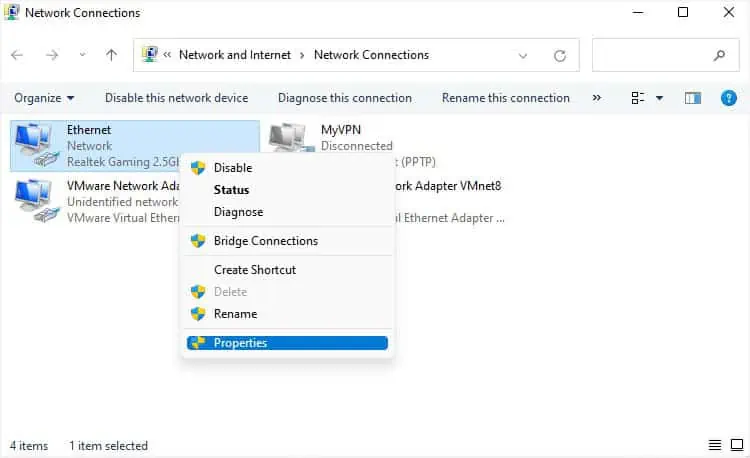Click Rename this connection
Screen dimensions: 750x458
click(x=506, y=98)
